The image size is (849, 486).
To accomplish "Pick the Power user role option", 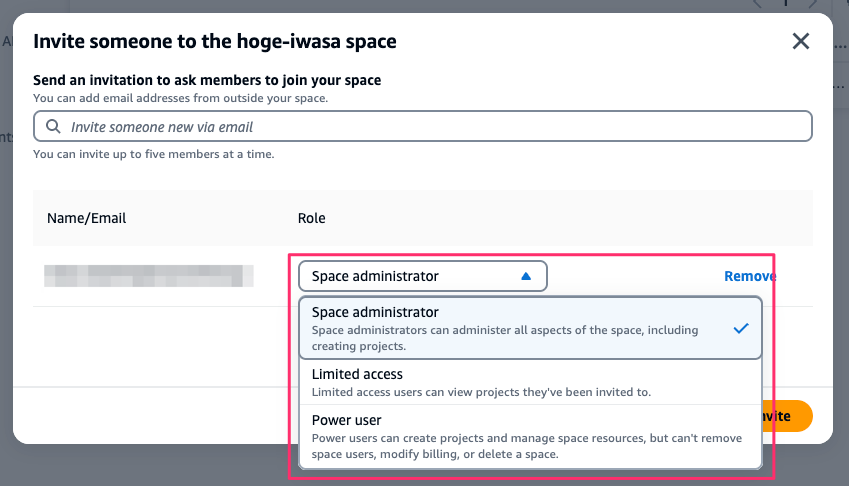I will tap(347, 420).
